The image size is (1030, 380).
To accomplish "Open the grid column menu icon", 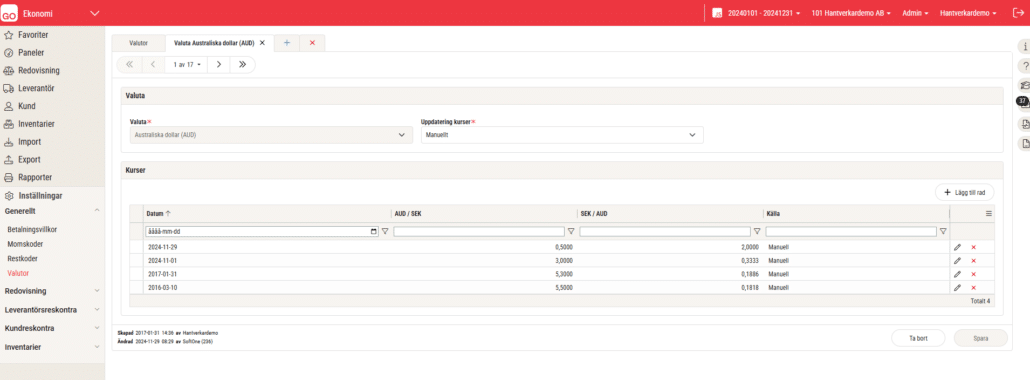I will click(x=989, y=213).
